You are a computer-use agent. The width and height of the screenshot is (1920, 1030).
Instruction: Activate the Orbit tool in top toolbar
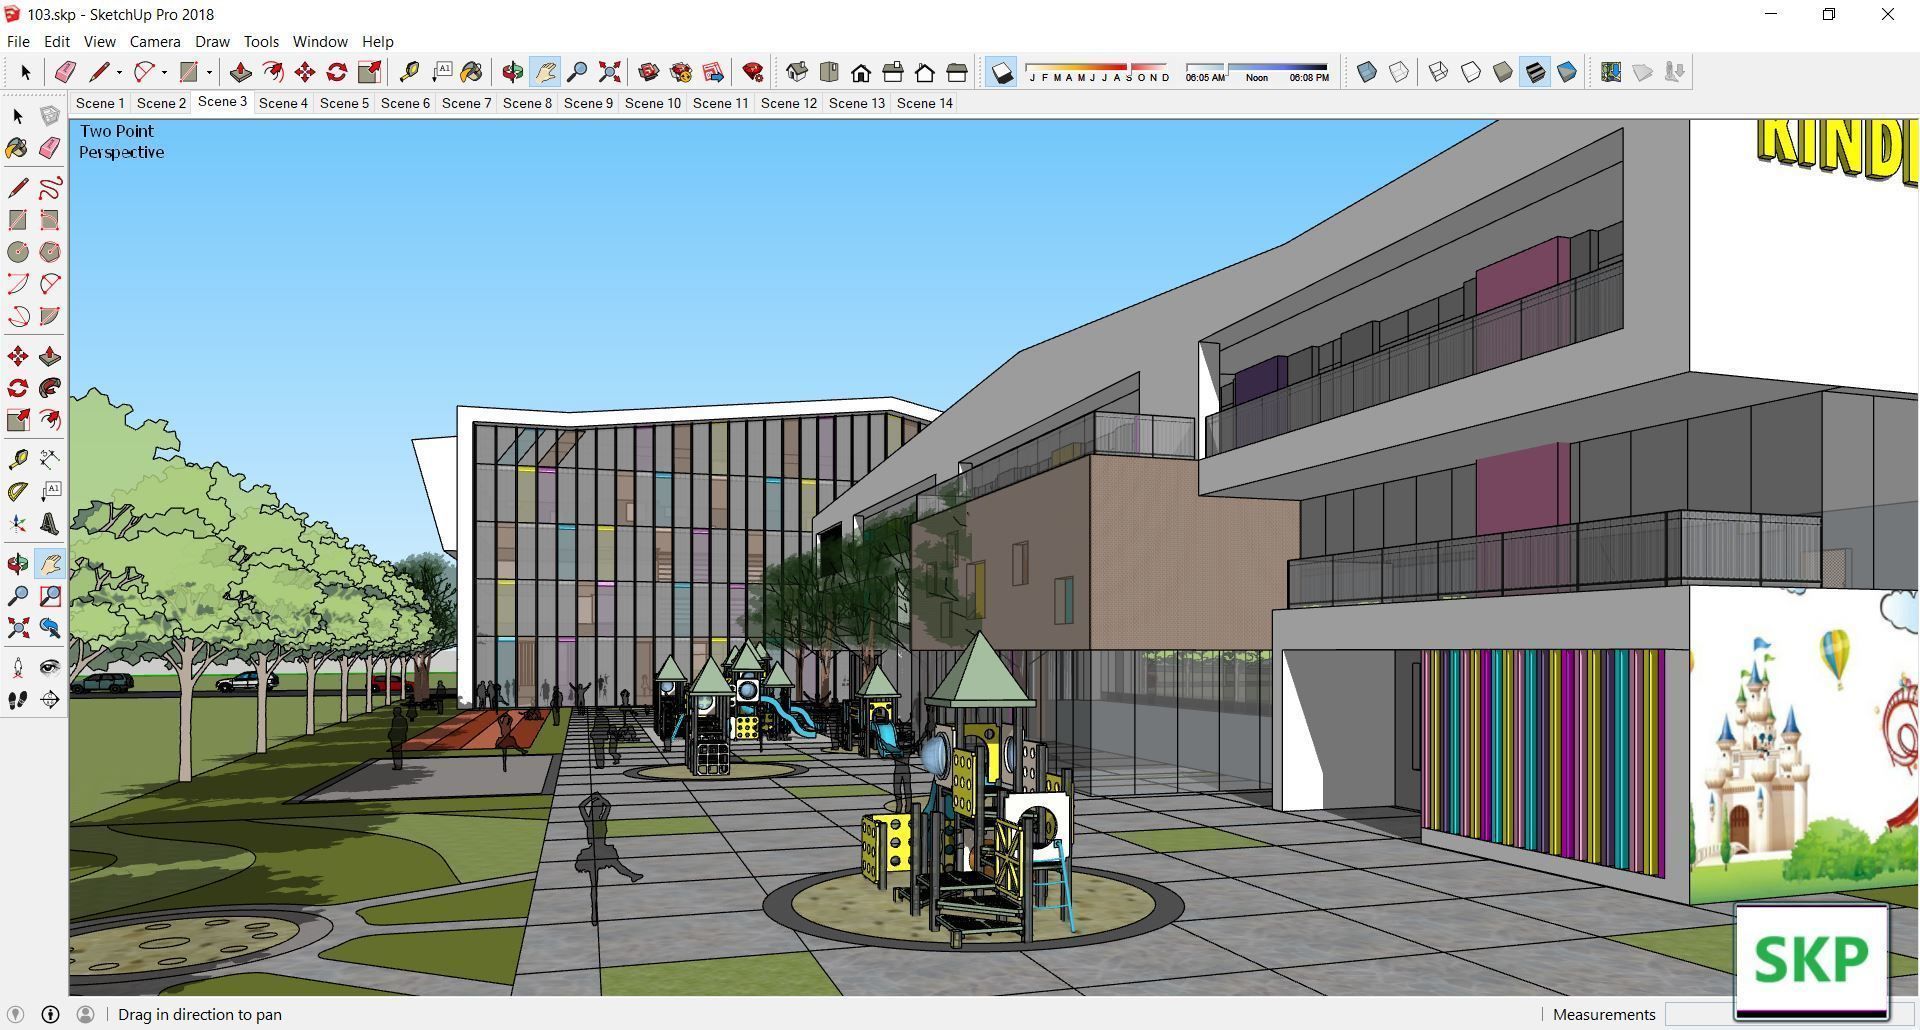click(x=513, y=72)
